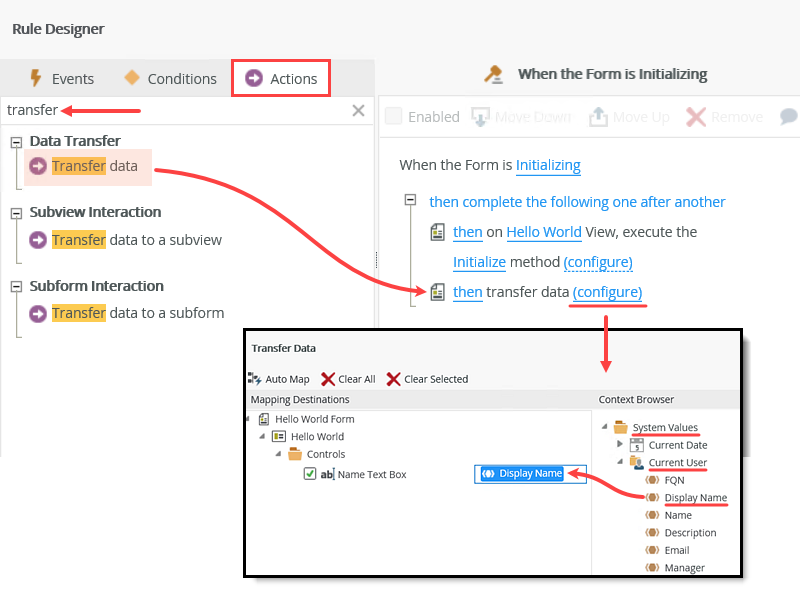The image size is (800, 593).
Task: Expand the Current Date node
Action: click(x=619, y=445)
